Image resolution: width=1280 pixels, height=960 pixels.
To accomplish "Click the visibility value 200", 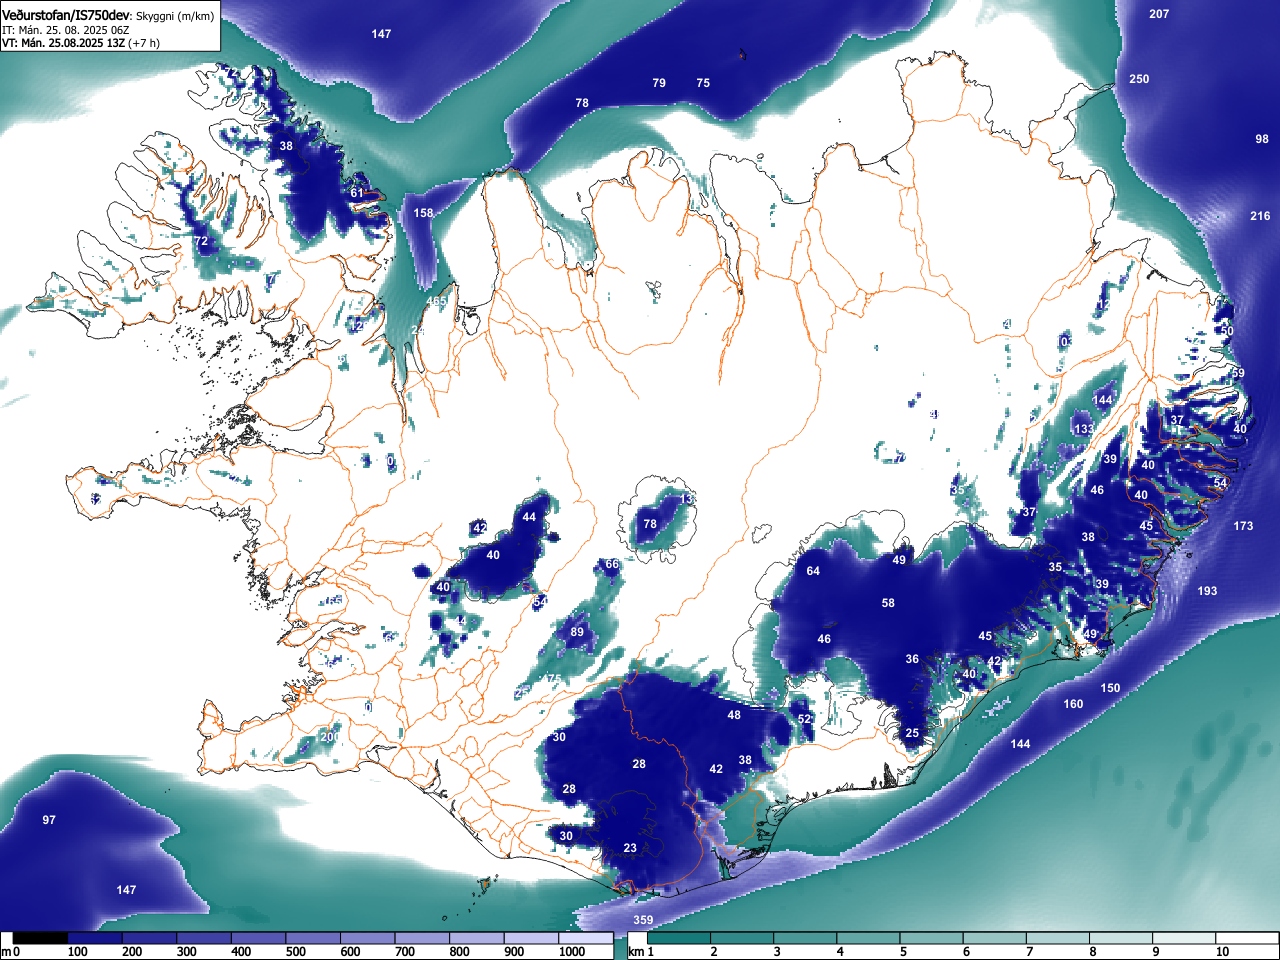I will click(x=329, y=737).
